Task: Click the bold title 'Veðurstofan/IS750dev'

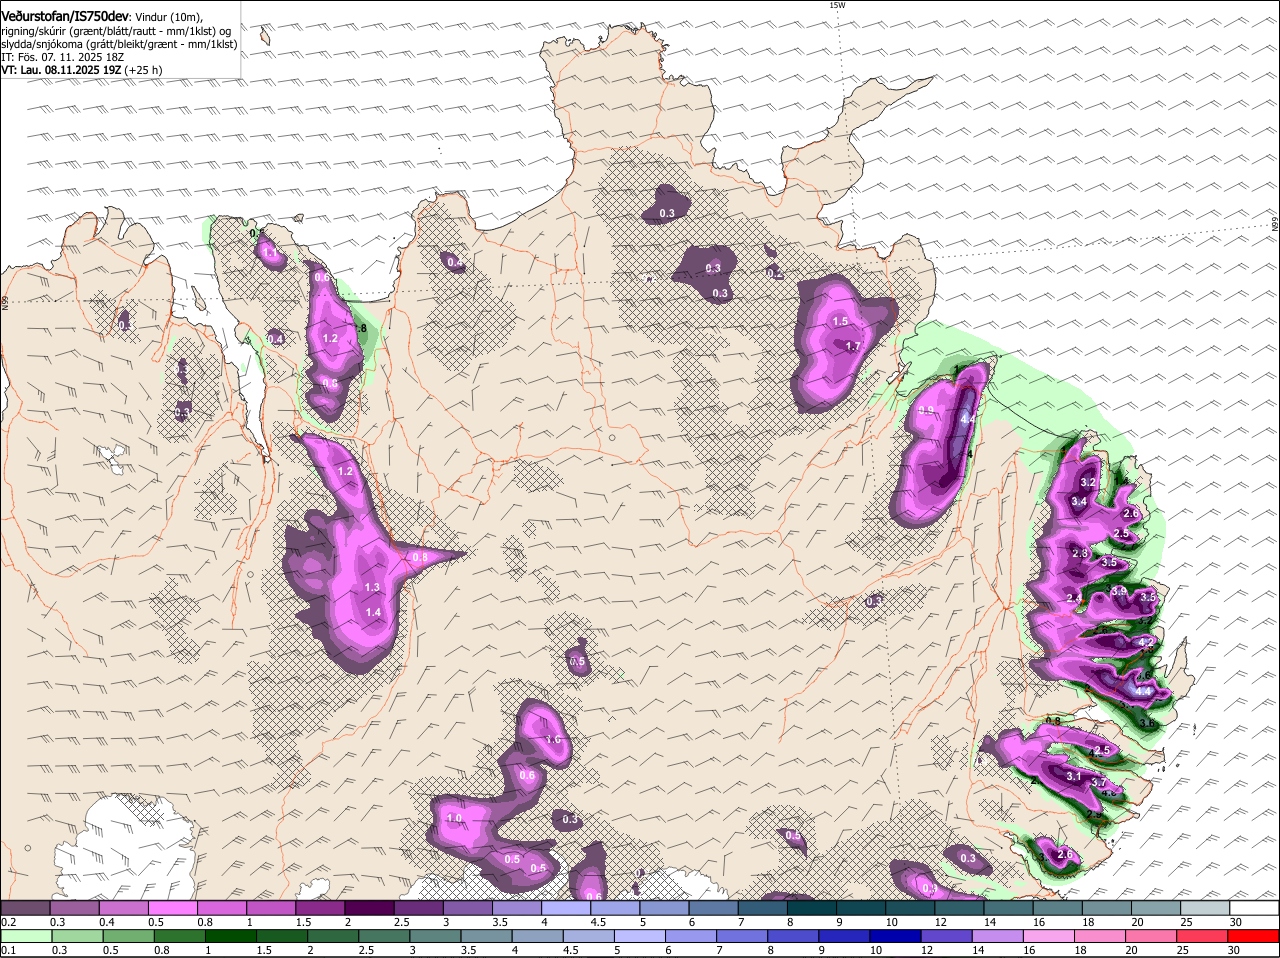Action: [65, 17]
